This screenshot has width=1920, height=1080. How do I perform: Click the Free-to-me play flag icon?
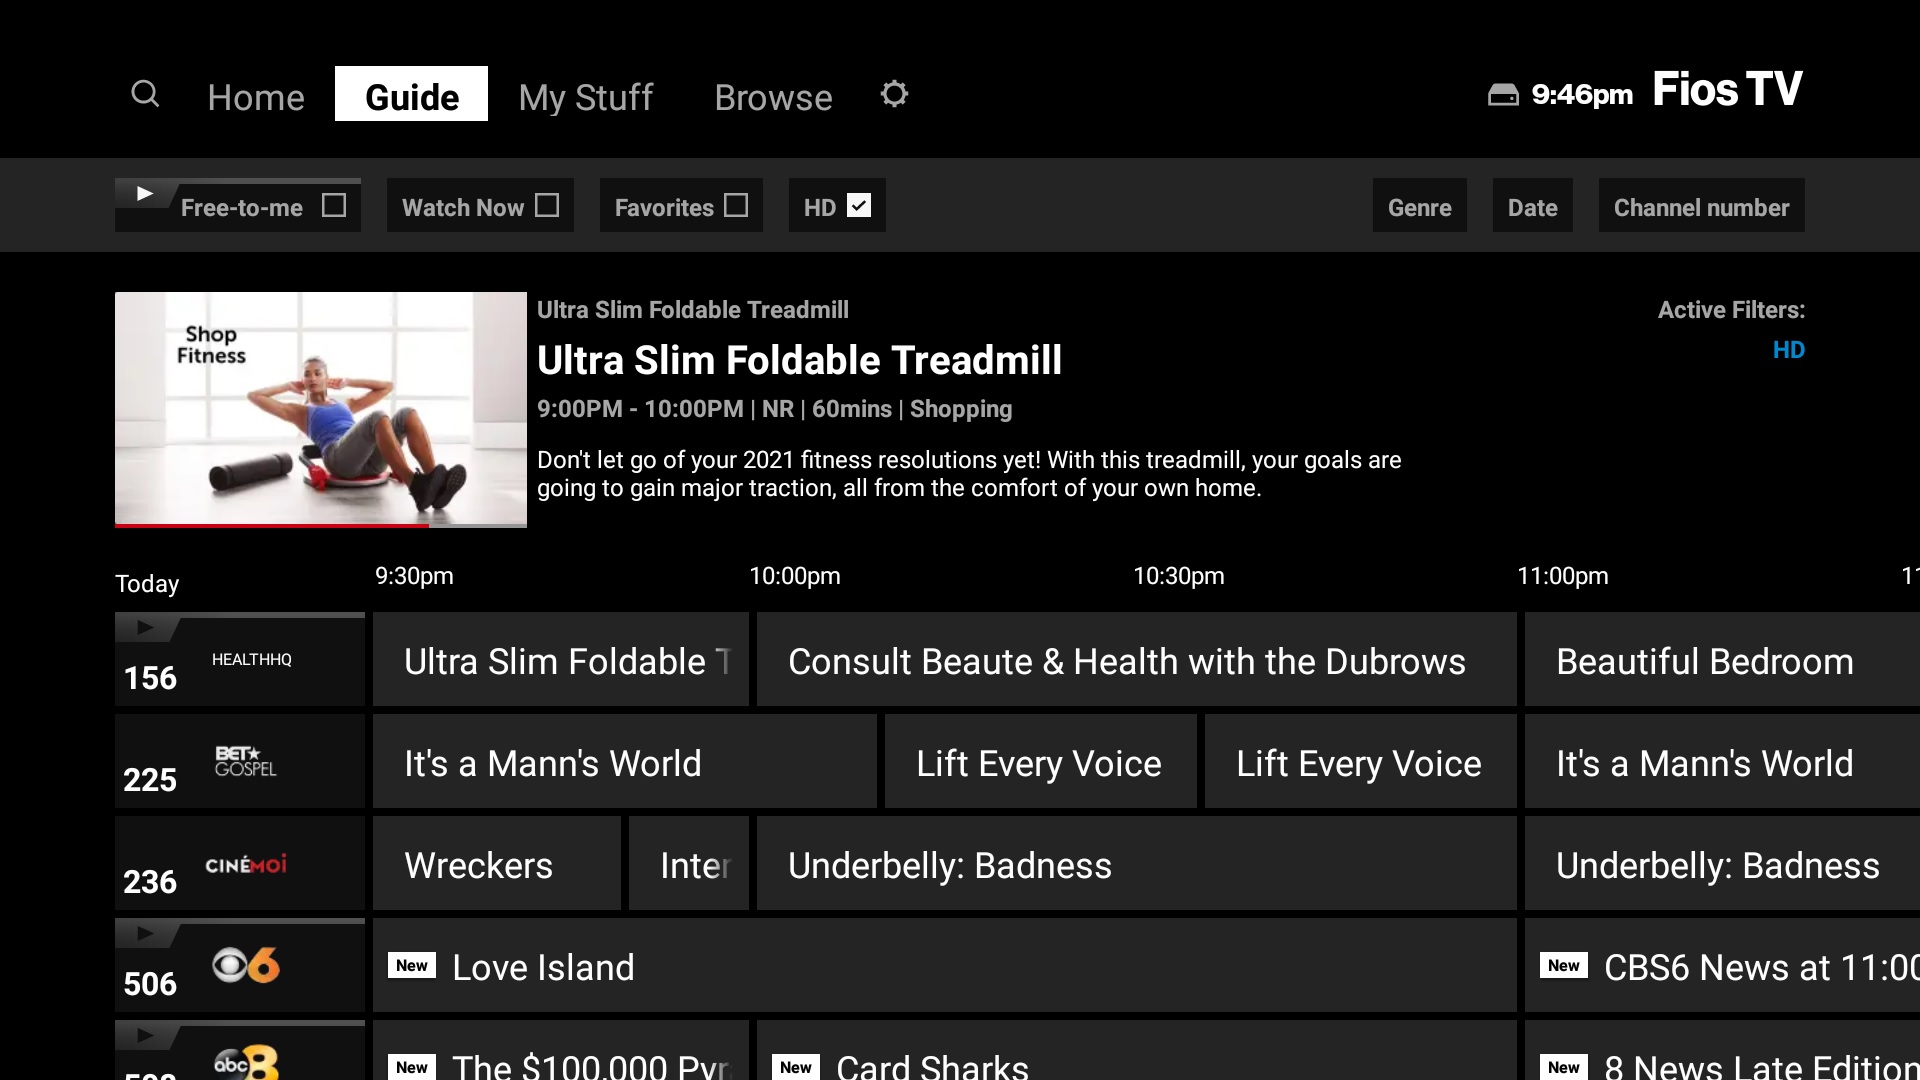pos(146,193)
